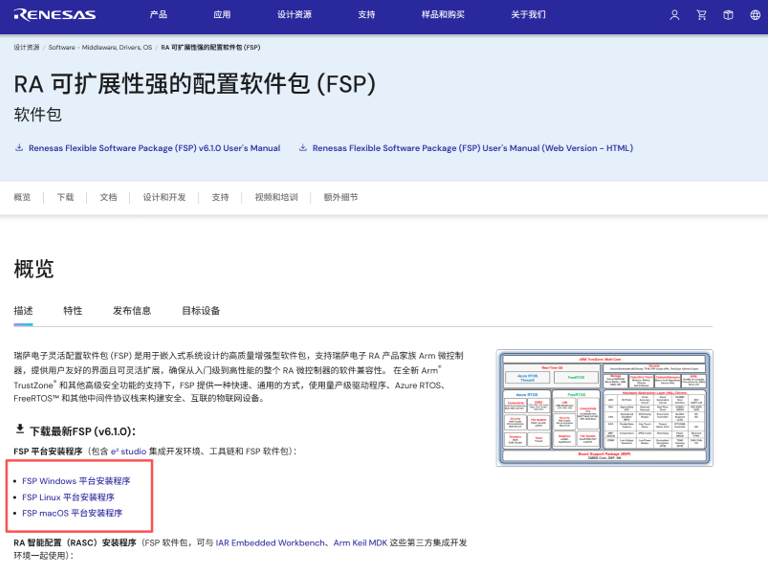The image size is (768, 575).
Task: Select the 描述 tab
Action: [23, 311]
